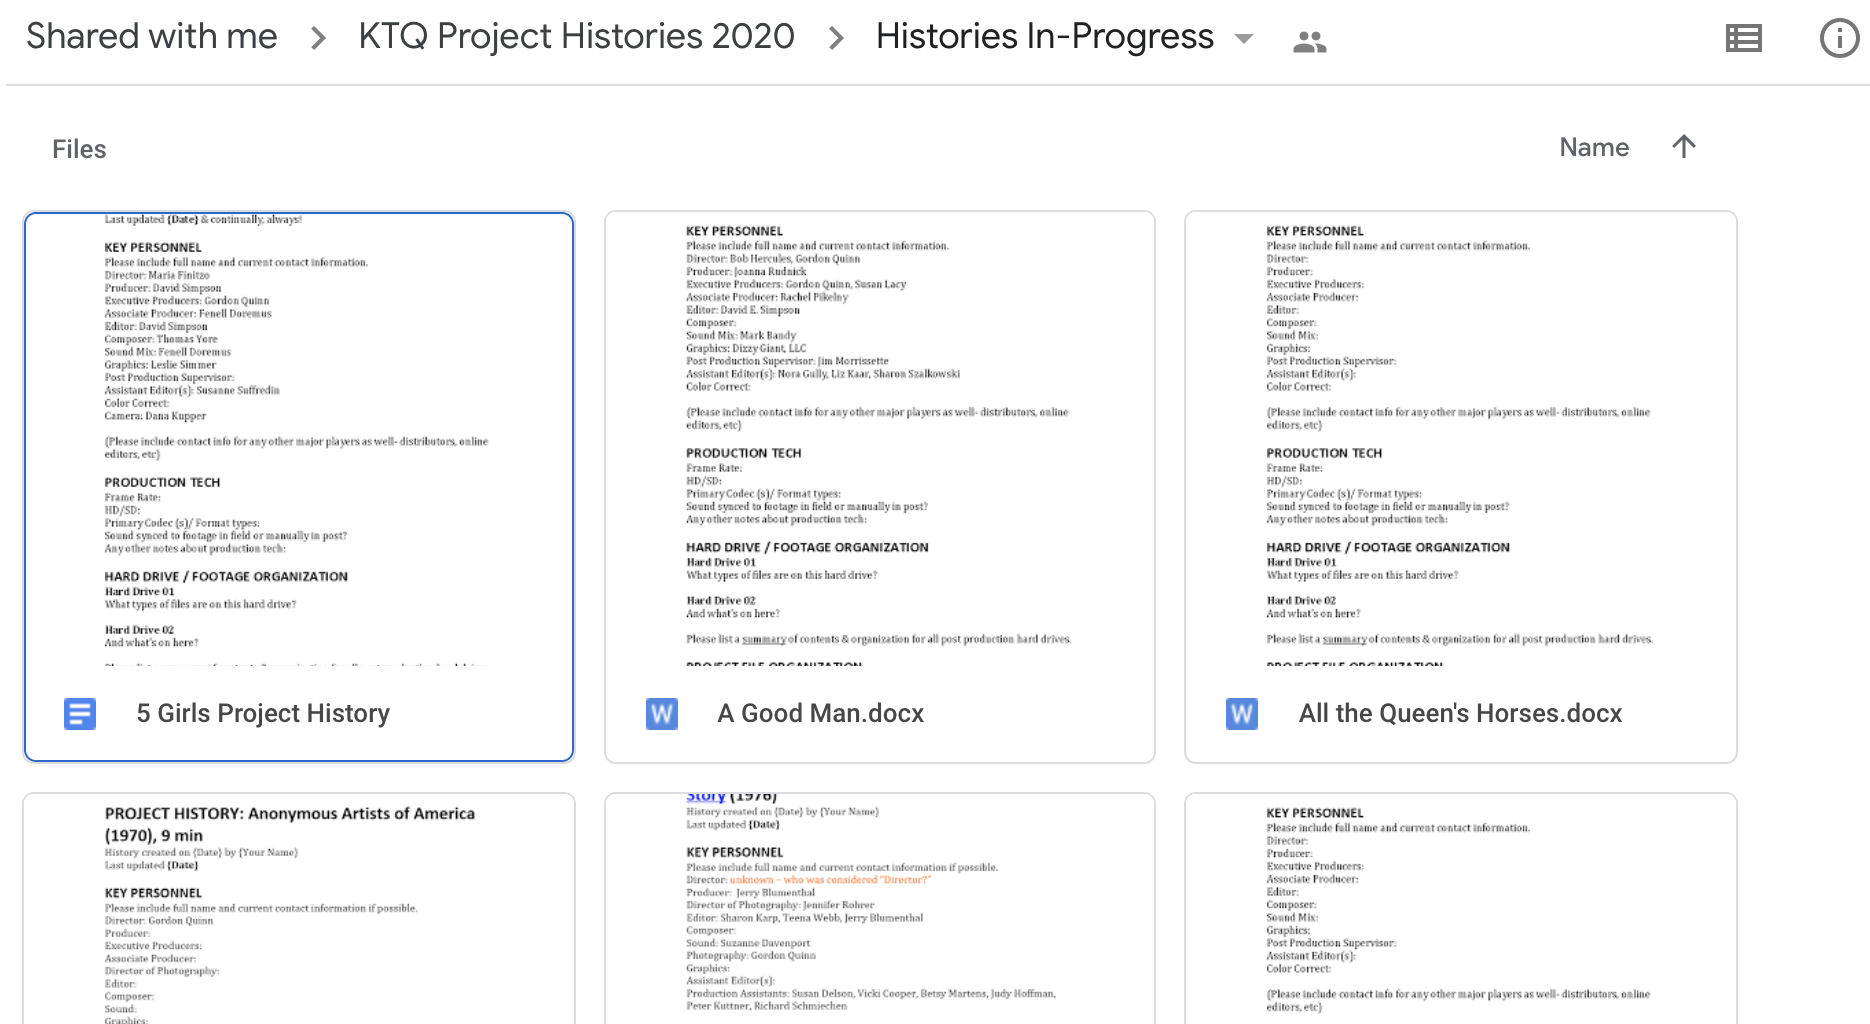Open the Name sort options
Screen dimensions: 1870x1024
pyautogui.click(x=1594, y=148)
